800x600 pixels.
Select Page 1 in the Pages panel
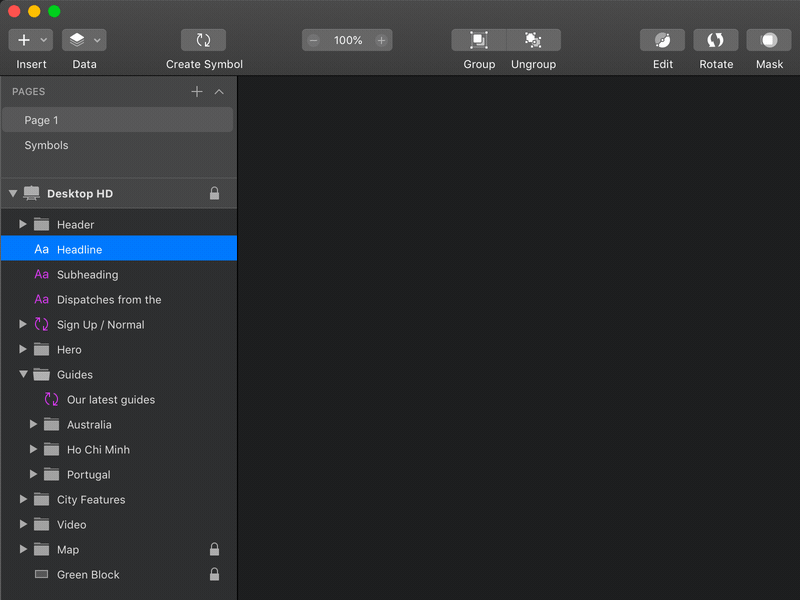[x=42, y=119]
